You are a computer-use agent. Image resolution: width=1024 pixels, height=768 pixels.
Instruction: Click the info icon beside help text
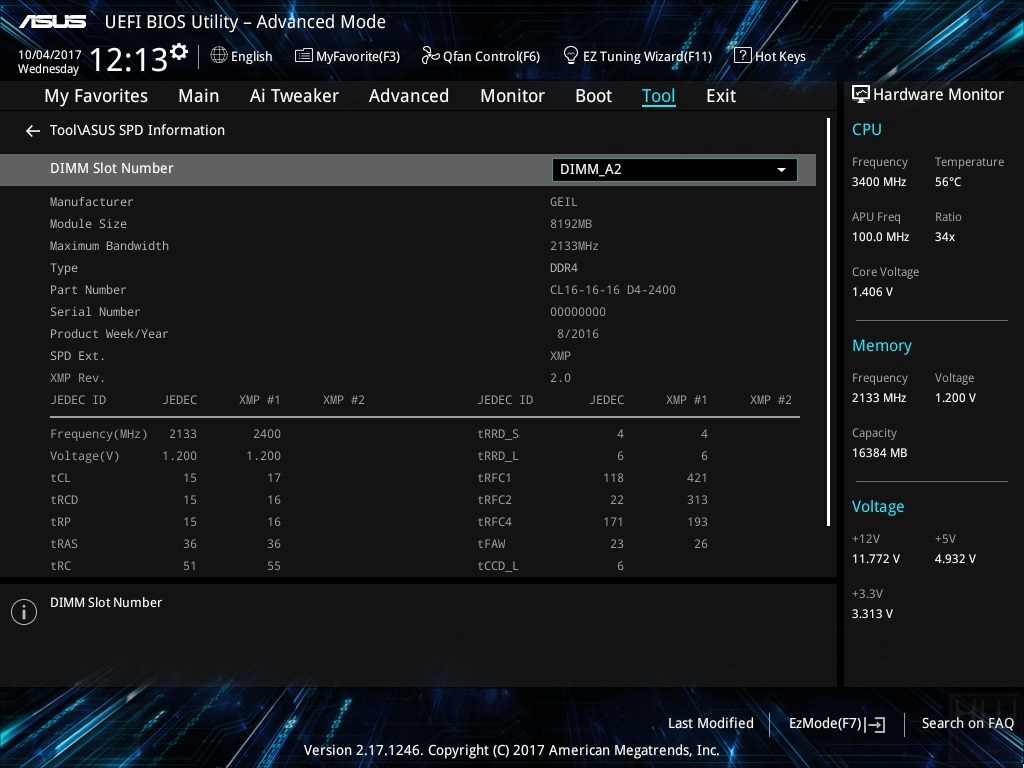(24, 612)
